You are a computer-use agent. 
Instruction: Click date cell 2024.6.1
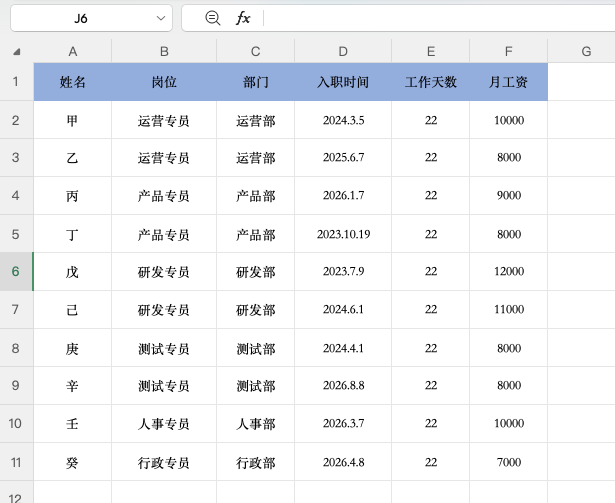[x=343, y=310]
